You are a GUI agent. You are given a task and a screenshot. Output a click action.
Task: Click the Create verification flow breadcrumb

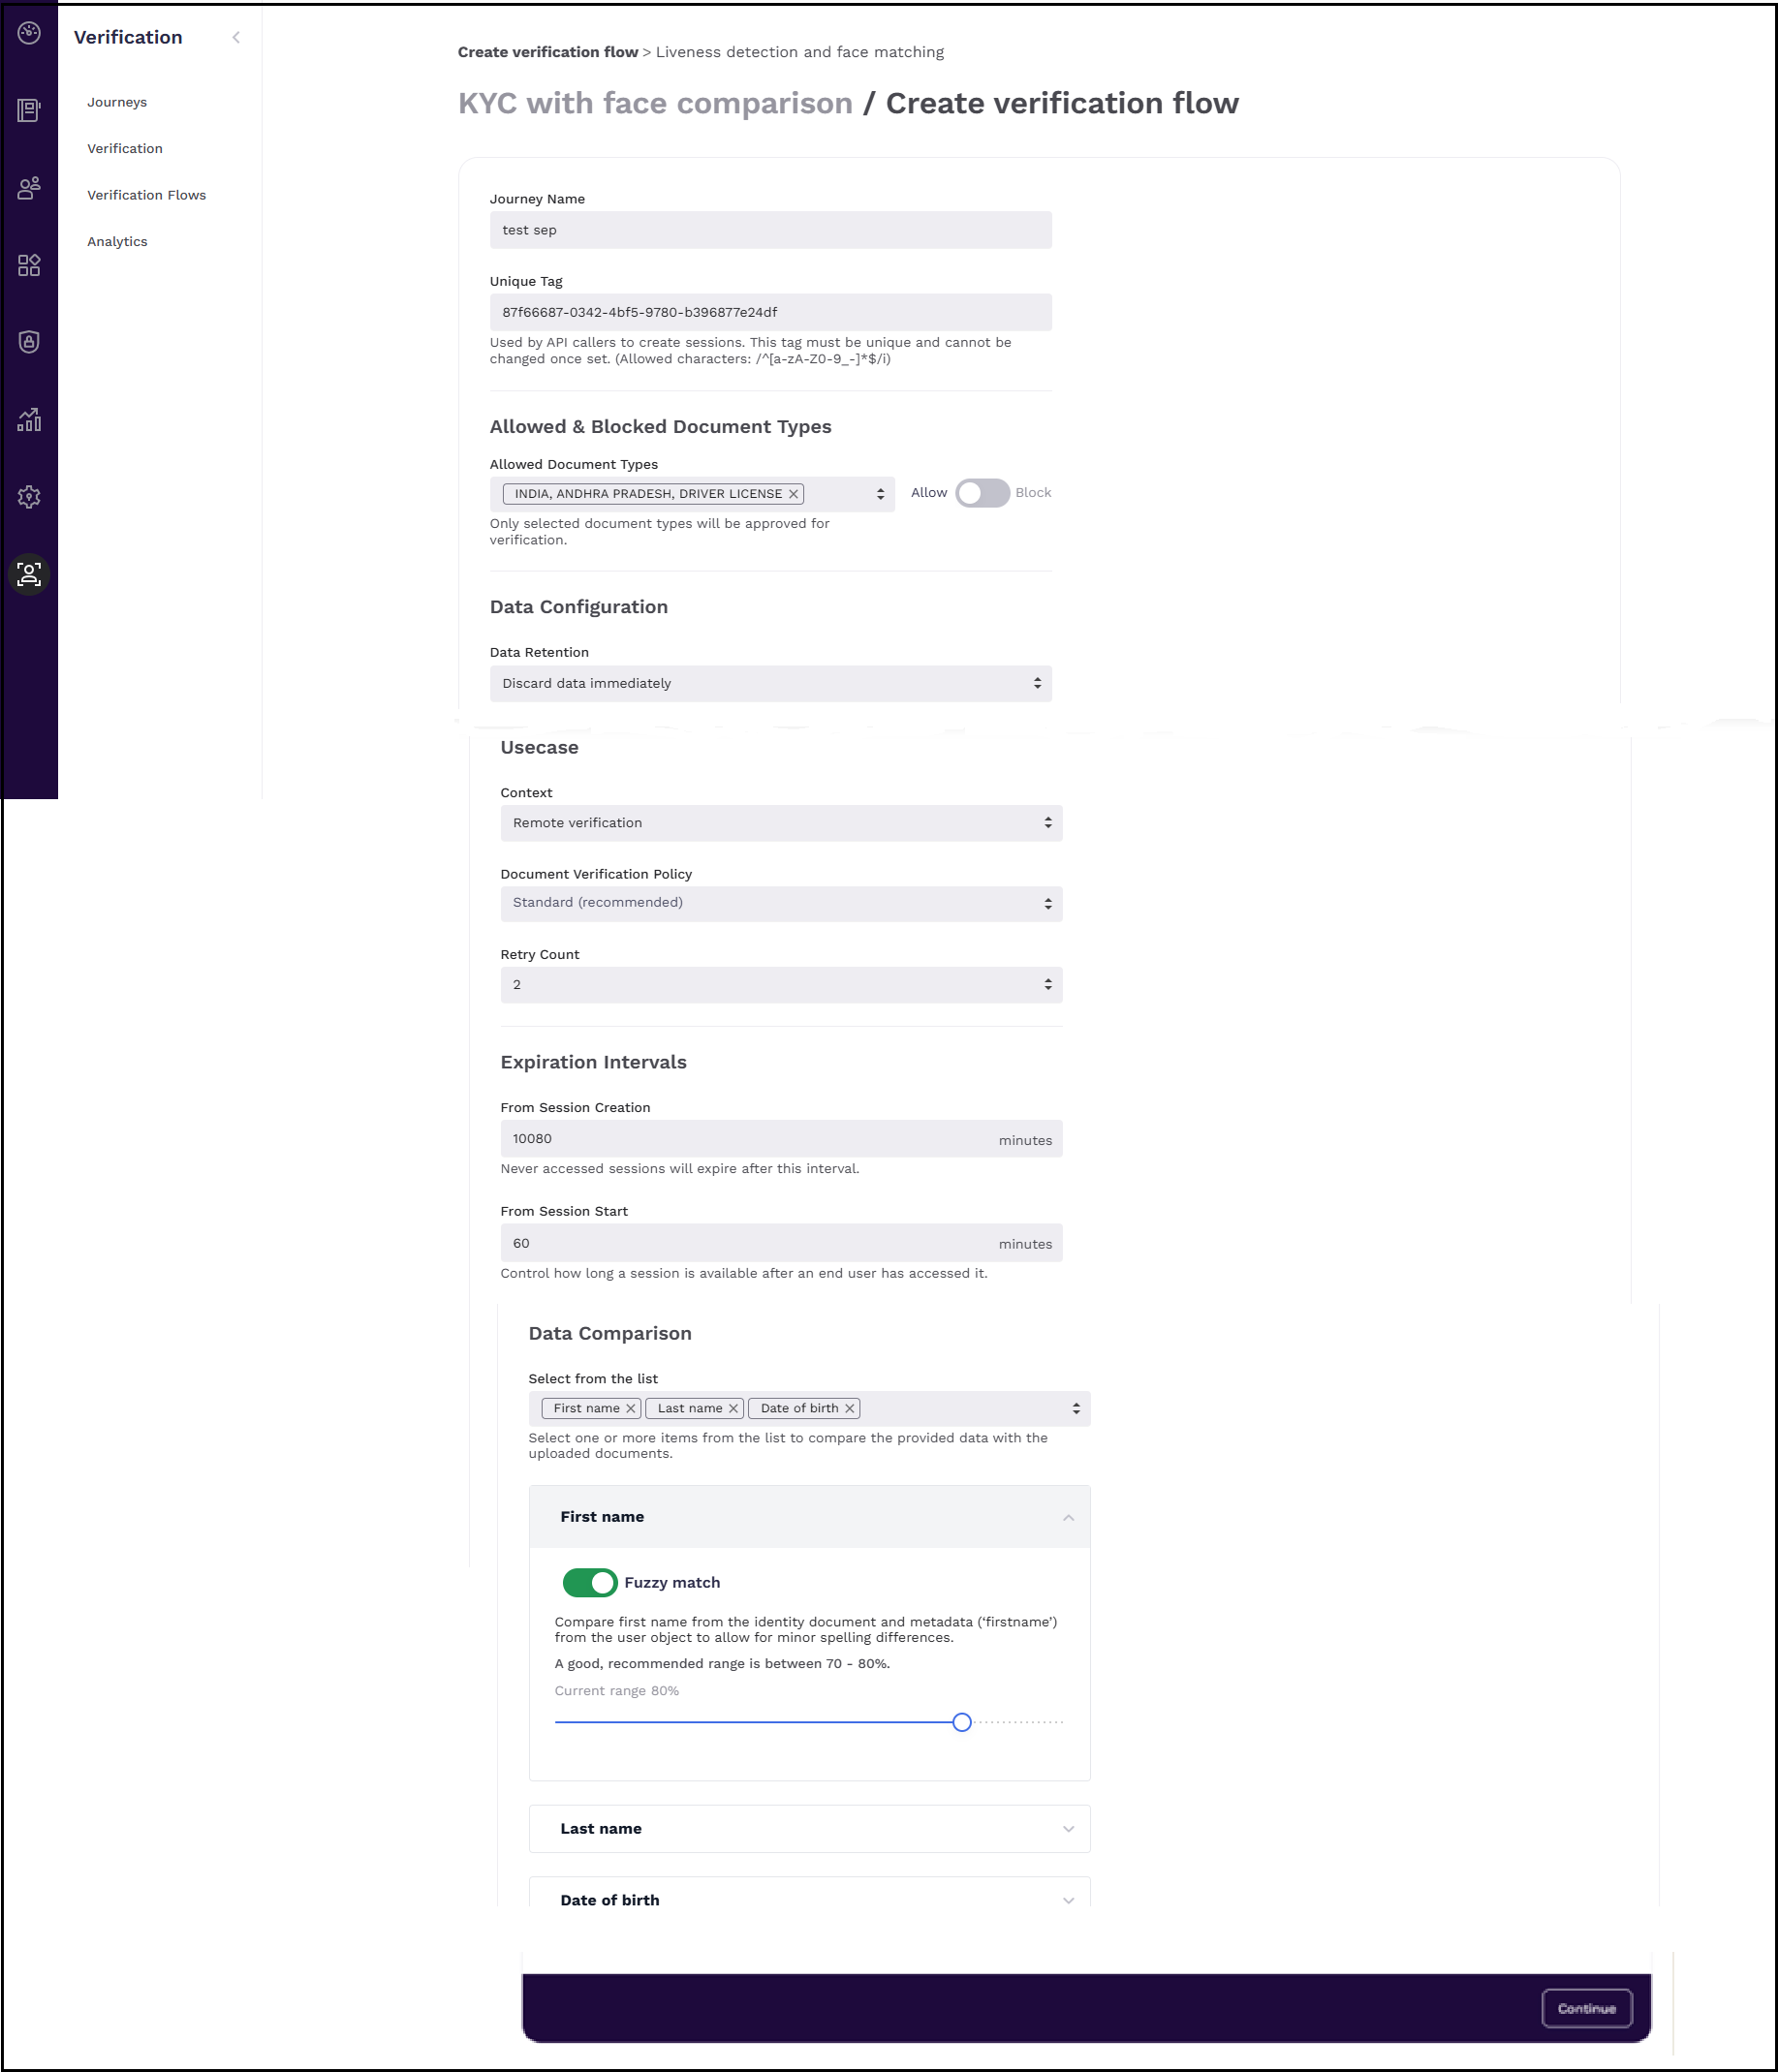click(x=547, y=52)
